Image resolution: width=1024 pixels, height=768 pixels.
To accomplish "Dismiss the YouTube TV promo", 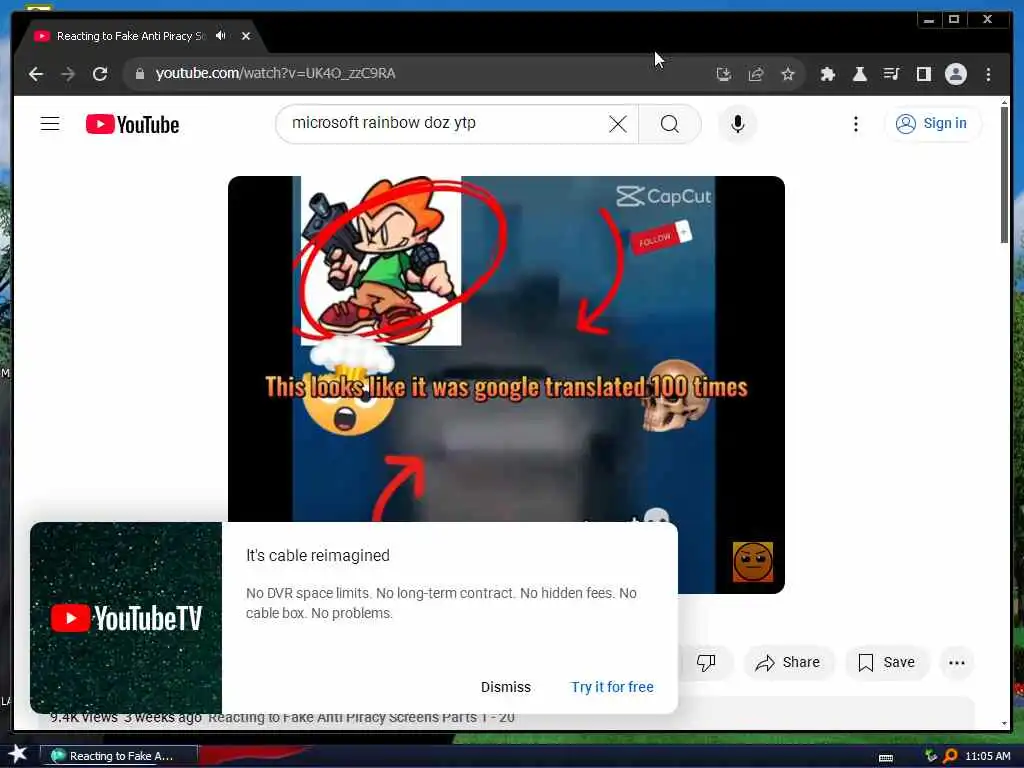I will (505, 687).
